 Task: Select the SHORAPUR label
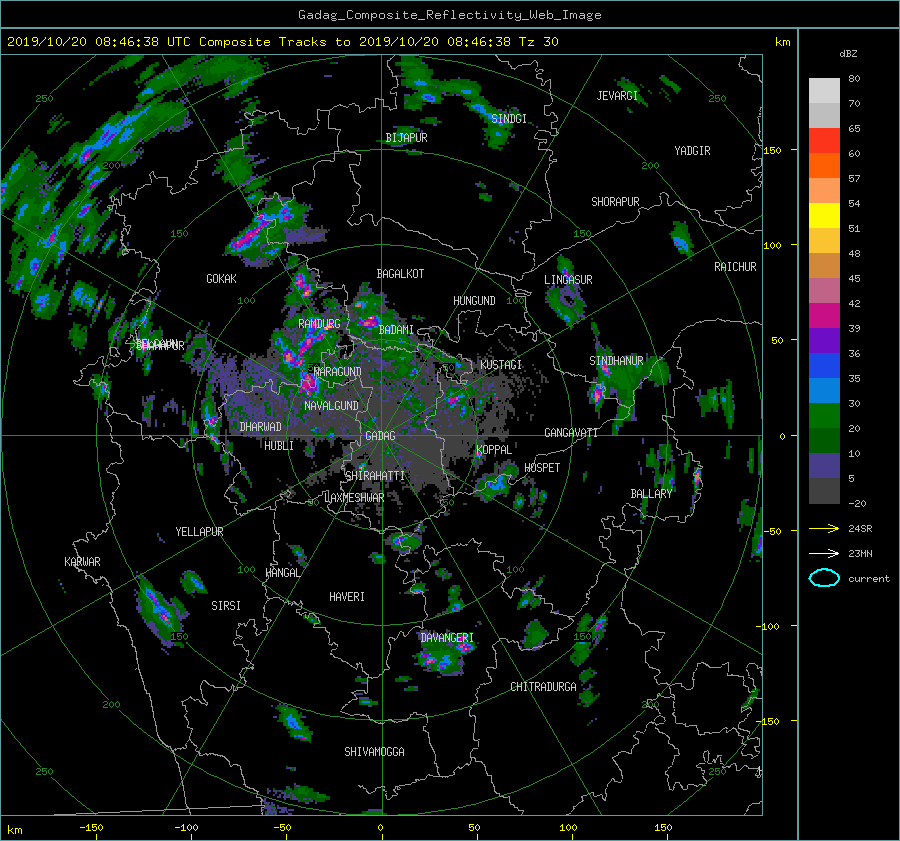click(615, 202)
